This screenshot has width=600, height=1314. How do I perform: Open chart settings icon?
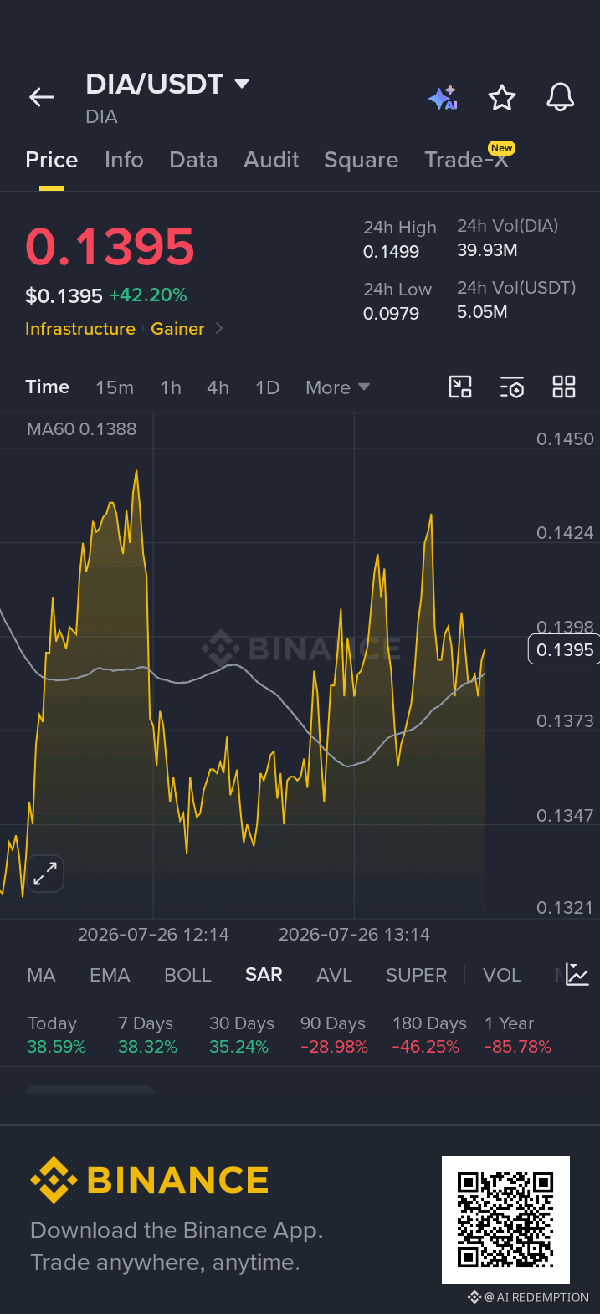click(x=512, y=387)
